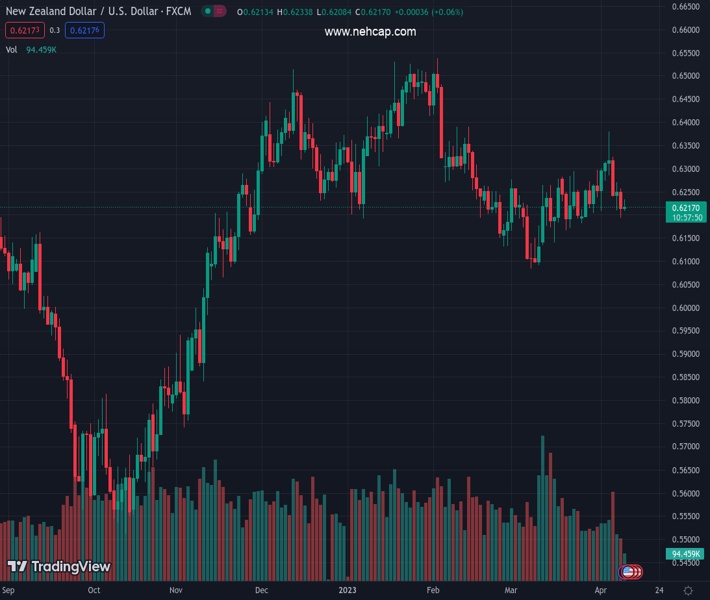Click the current price label 0.62170 on axis
This screenshot has height=600, width=710.
click(686, 207)
